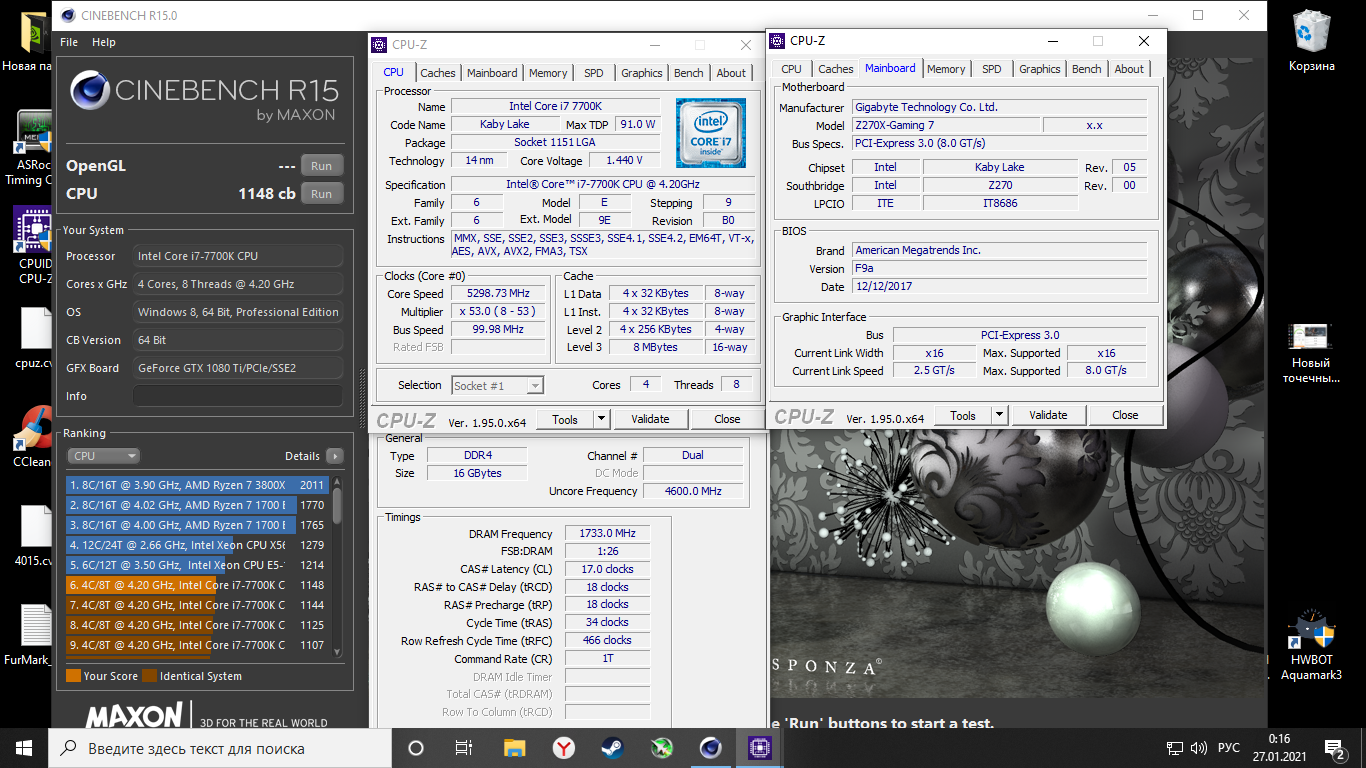Open the CPU ranking type dropdown in Cinebench

point(104,456)
